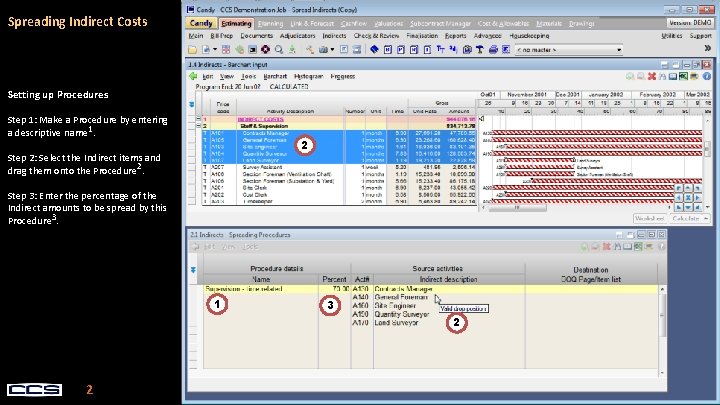
Task: Open the Check & Review menu
Action: click(x=376, y=36)
